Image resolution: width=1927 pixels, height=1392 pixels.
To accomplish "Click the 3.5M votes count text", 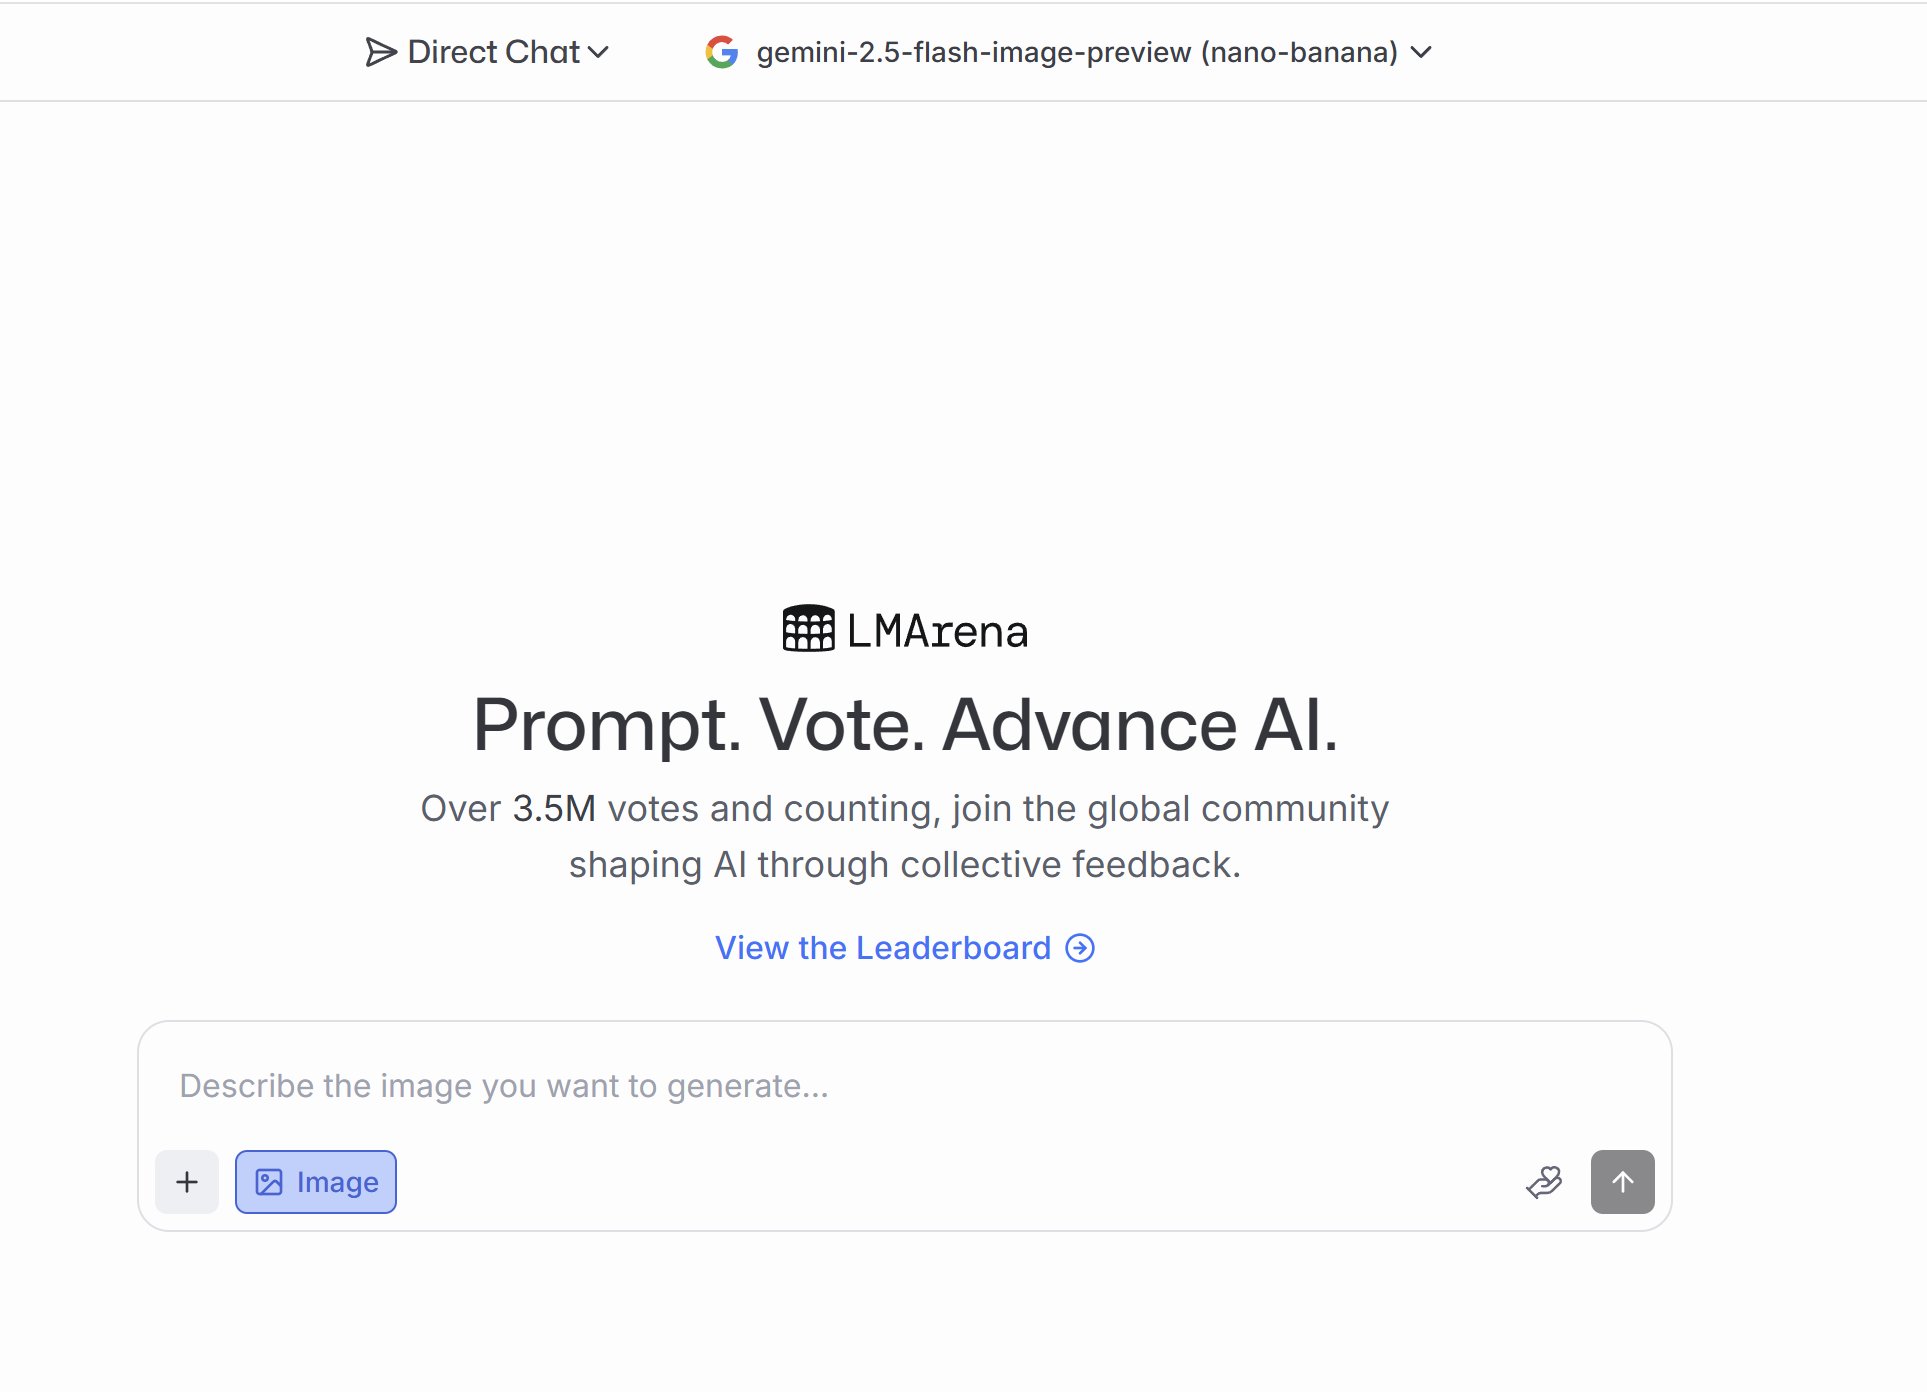I will (x=554, y=808).
